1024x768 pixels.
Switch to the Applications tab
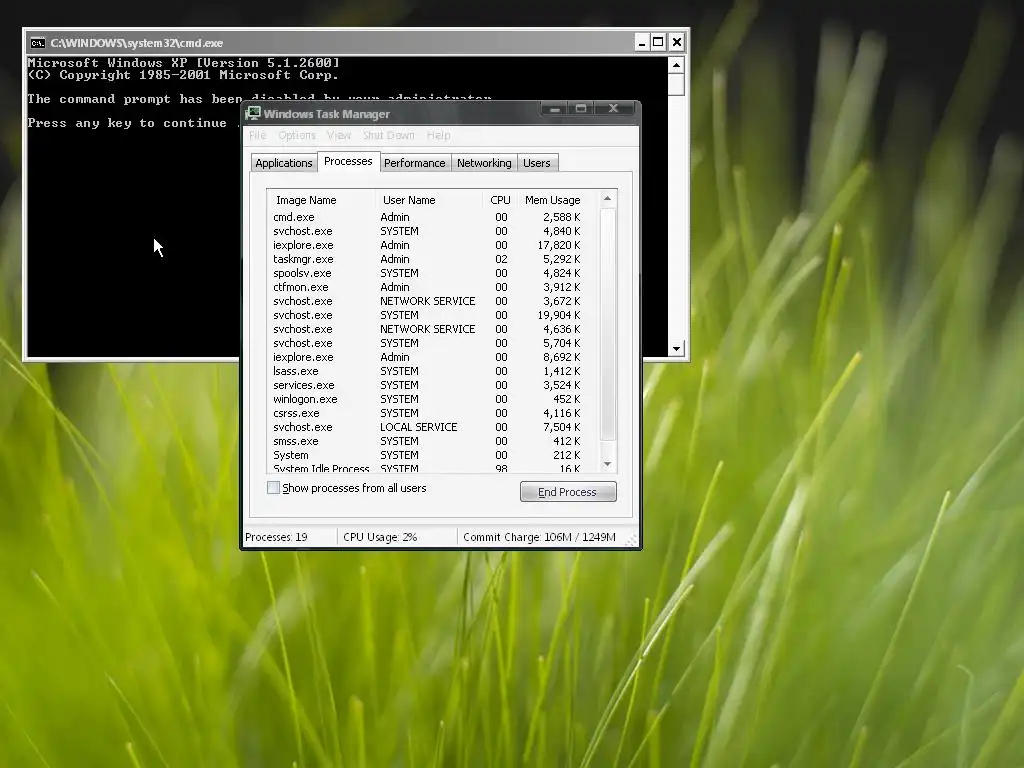pyautogui.click(x=283, y=163)
